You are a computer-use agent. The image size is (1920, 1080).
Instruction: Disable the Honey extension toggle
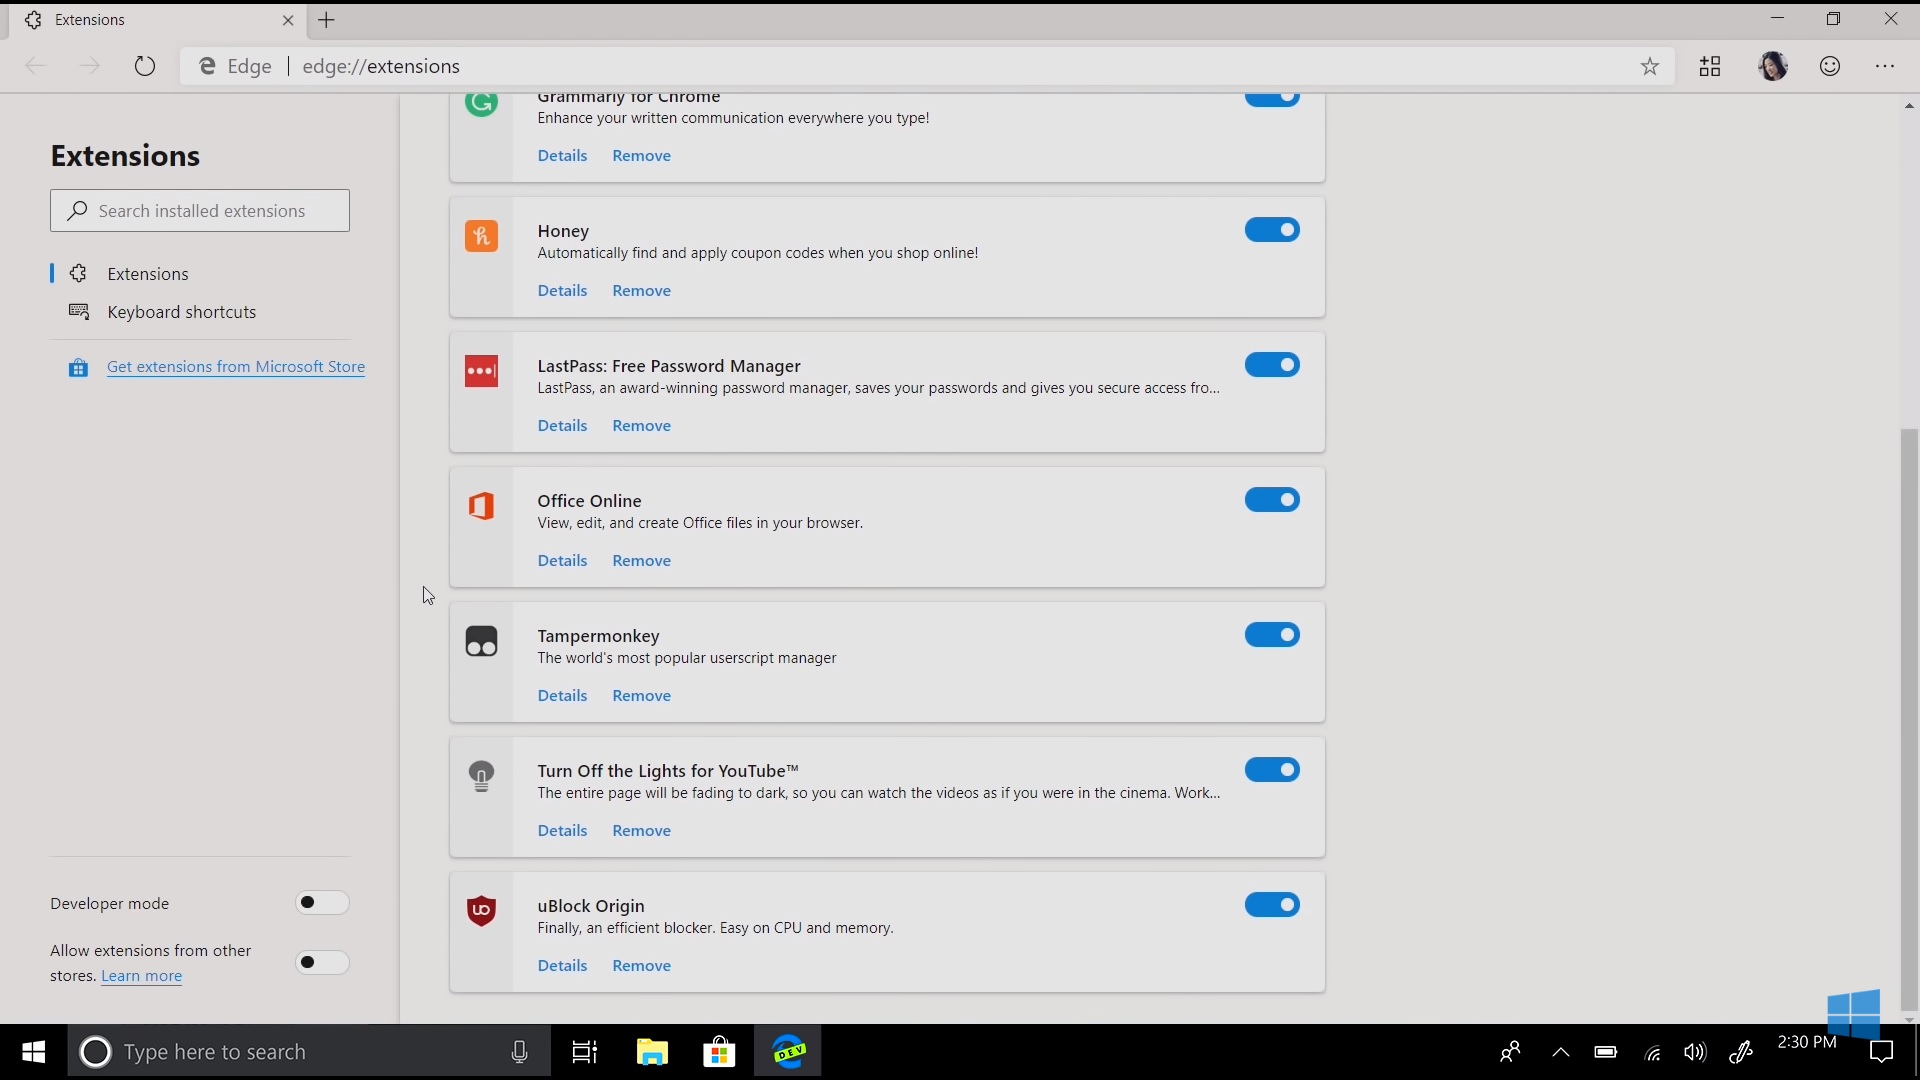[1272, 230]
